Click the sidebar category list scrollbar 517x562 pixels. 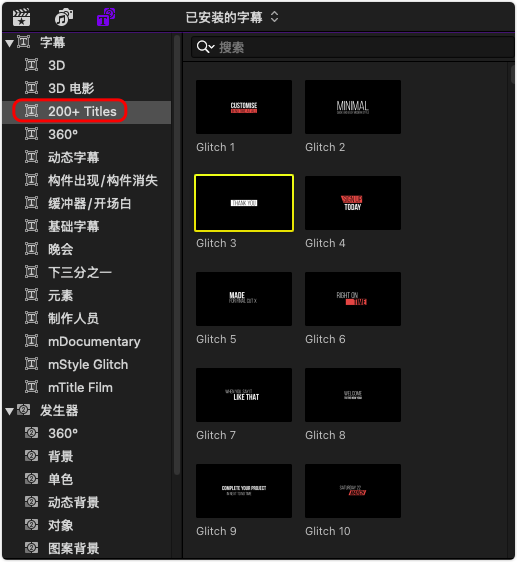coord(177,255)
